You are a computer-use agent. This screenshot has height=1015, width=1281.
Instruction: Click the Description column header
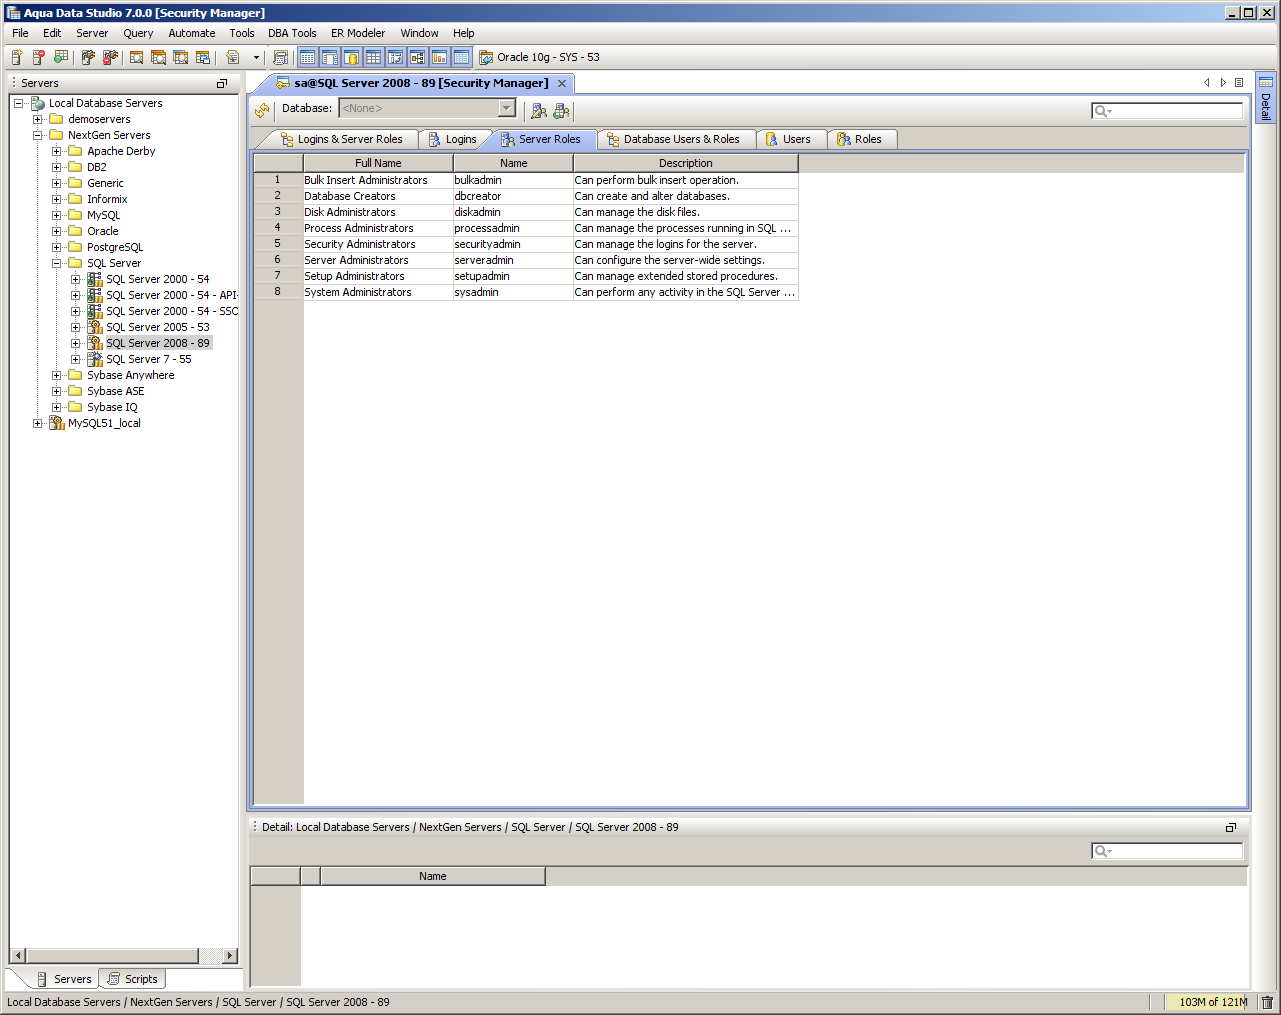click(686, 163)
